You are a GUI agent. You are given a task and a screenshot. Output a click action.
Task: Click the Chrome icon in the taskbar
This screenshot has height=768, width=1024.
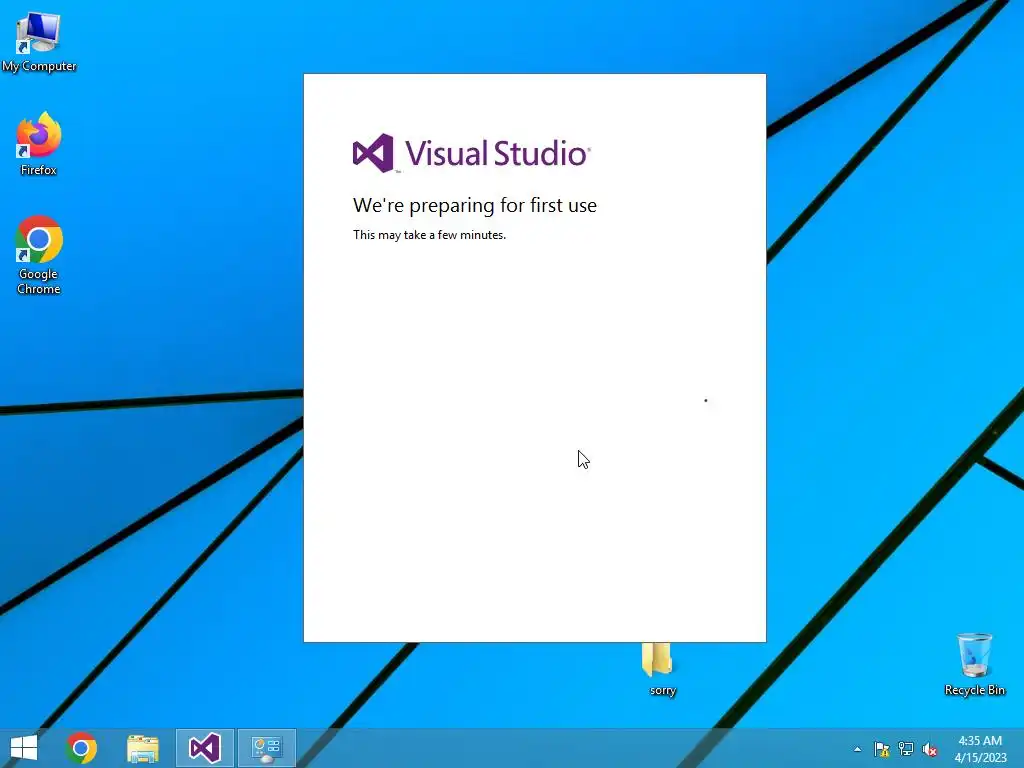[x=81, y=748]
